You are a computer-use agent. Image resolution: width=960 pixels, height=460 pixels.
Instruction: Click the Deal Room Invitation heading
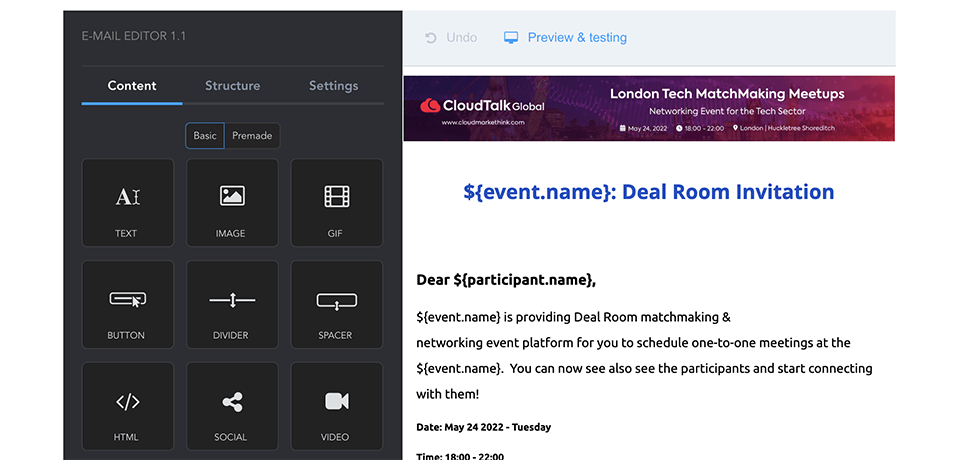(649, 192)
